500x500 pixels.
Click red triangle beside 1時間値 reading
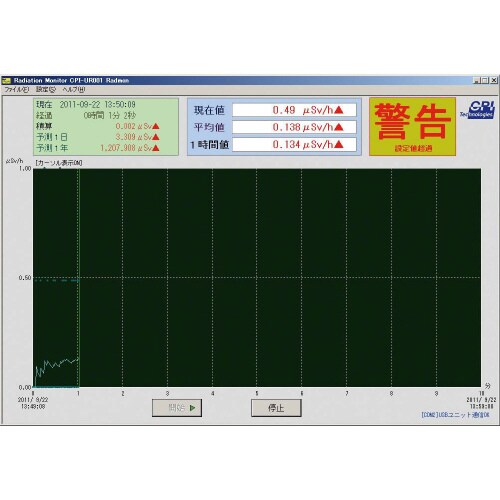[339, 144]
